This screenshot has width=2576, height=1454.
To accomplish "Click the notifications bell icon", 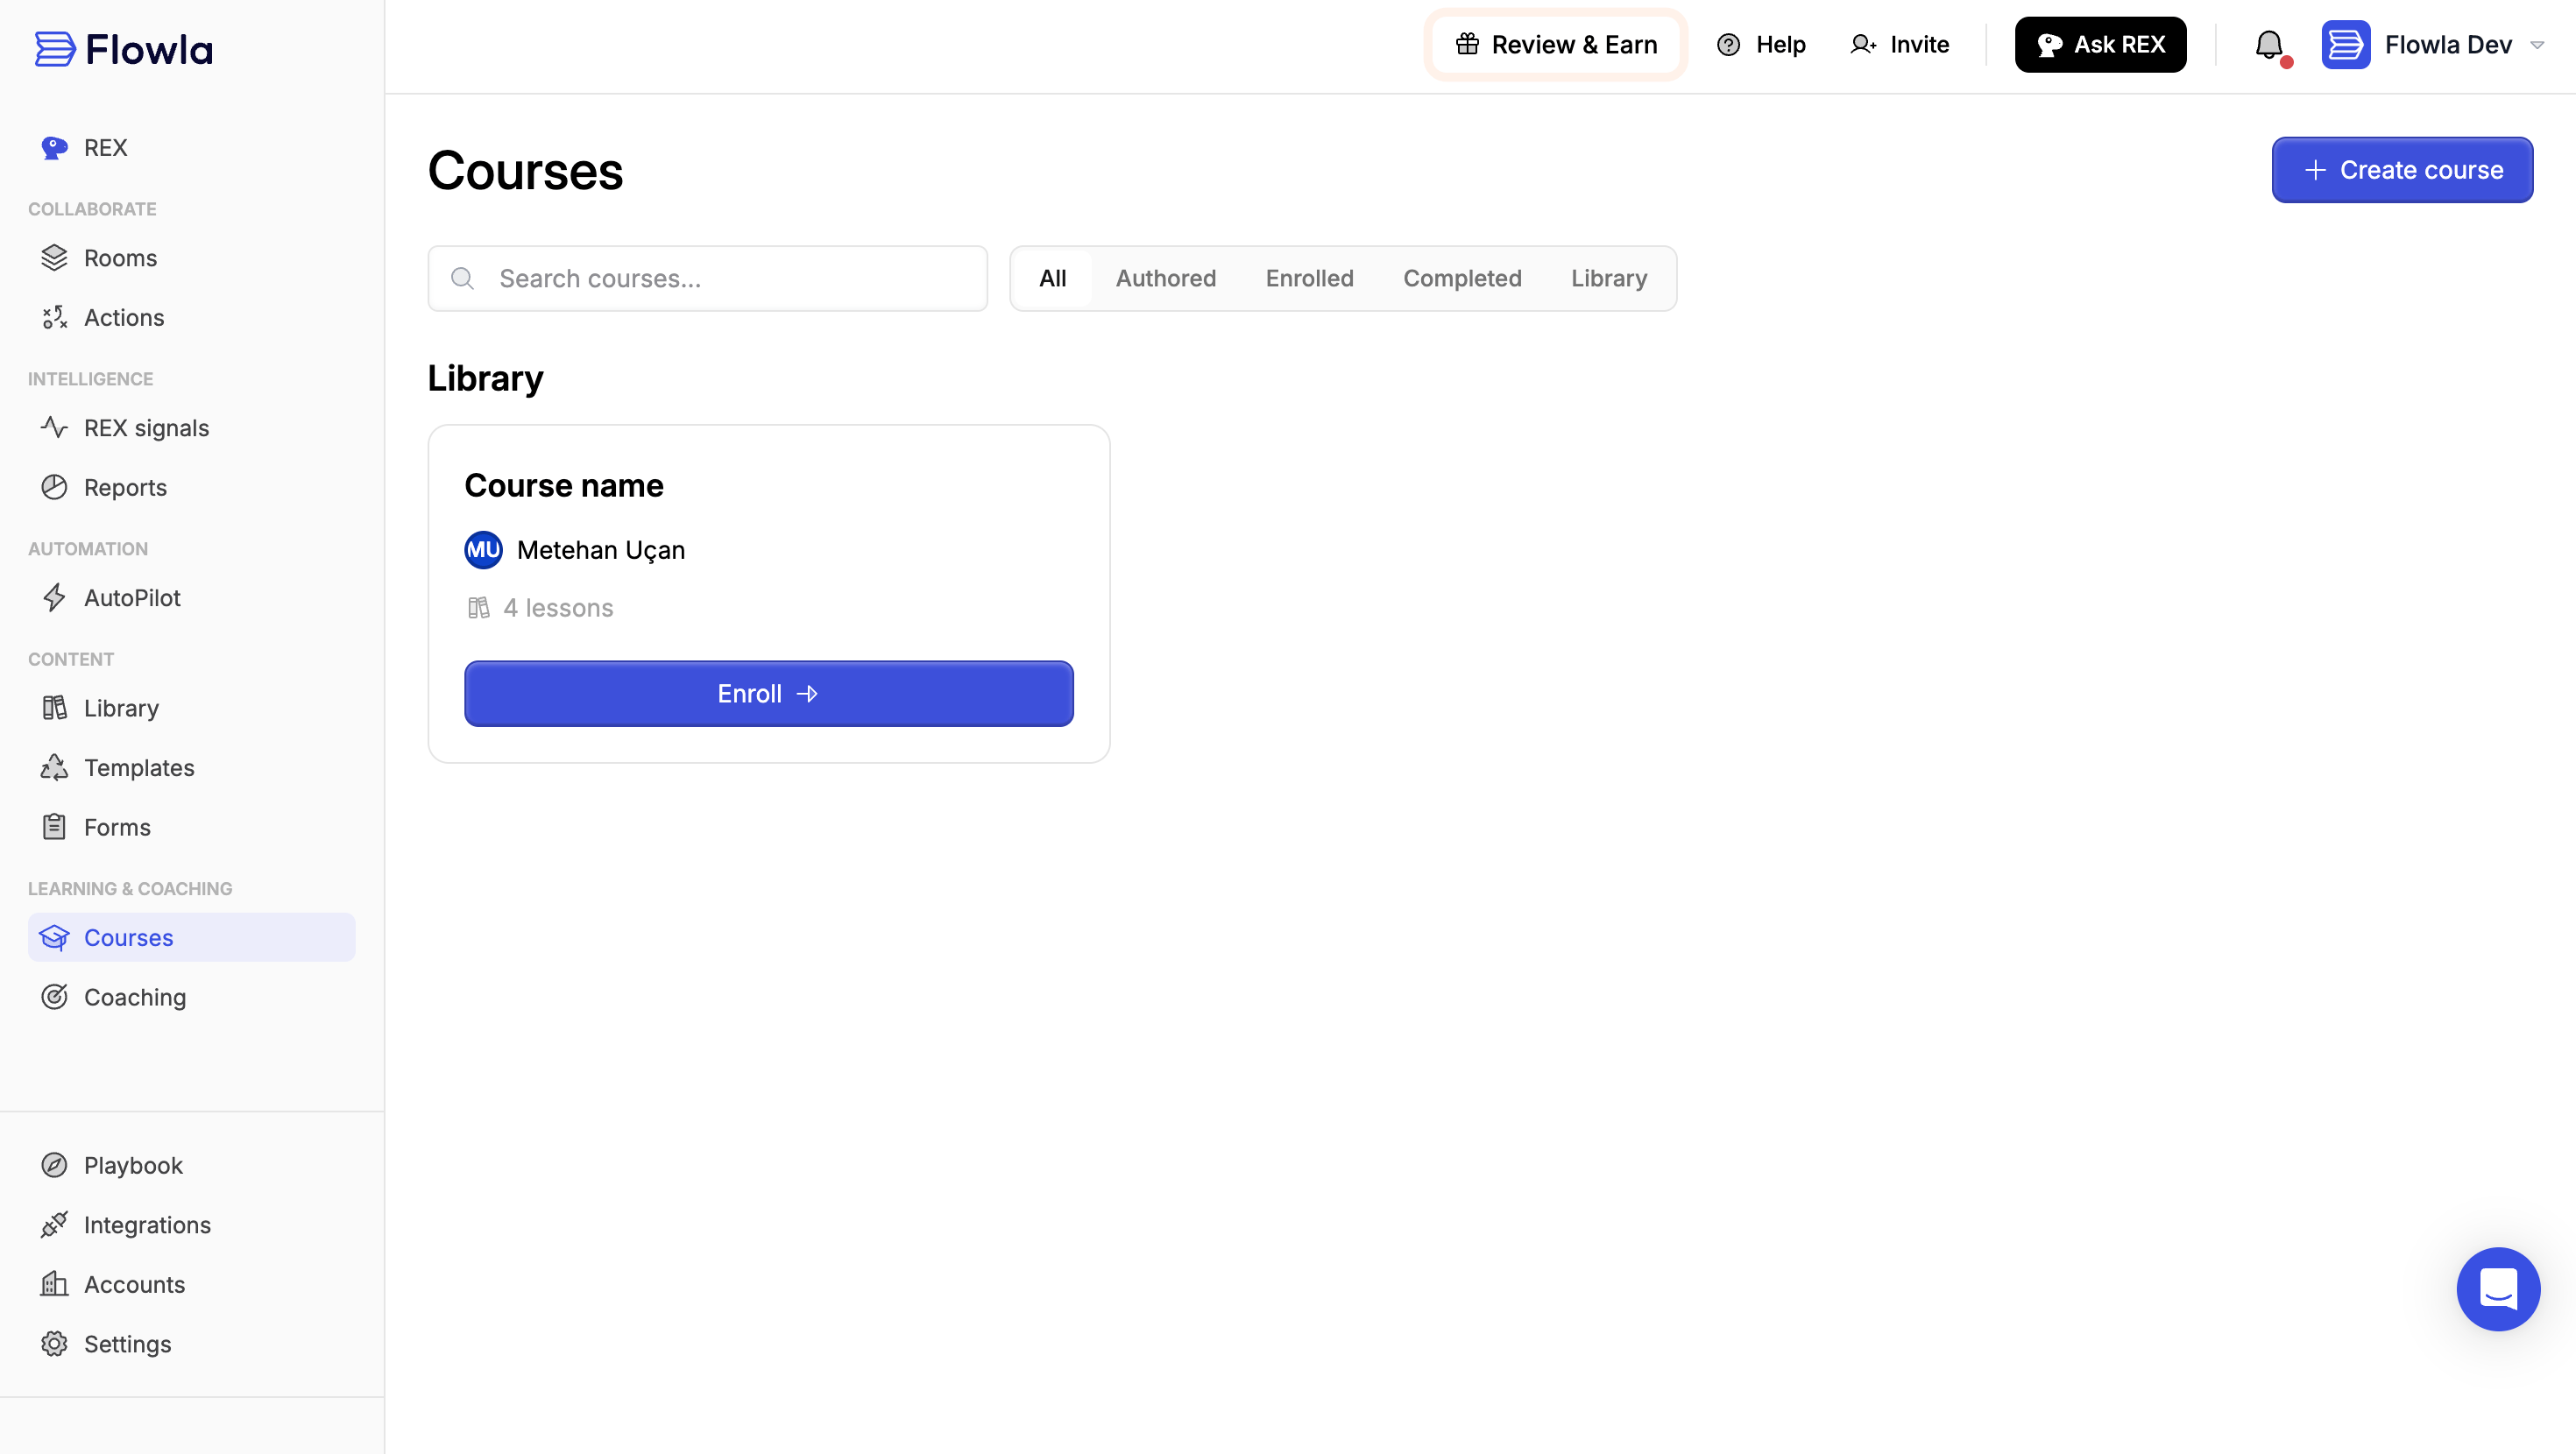I will point(2269,45).
